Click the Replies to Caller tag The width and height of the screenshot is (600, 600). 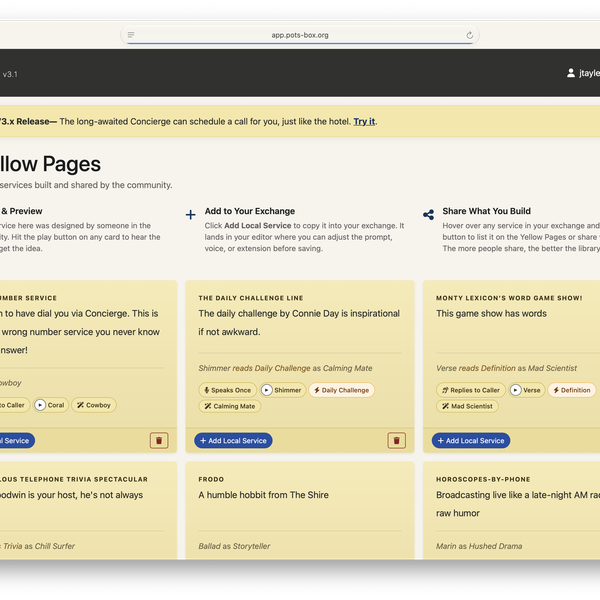click(471, 390)
